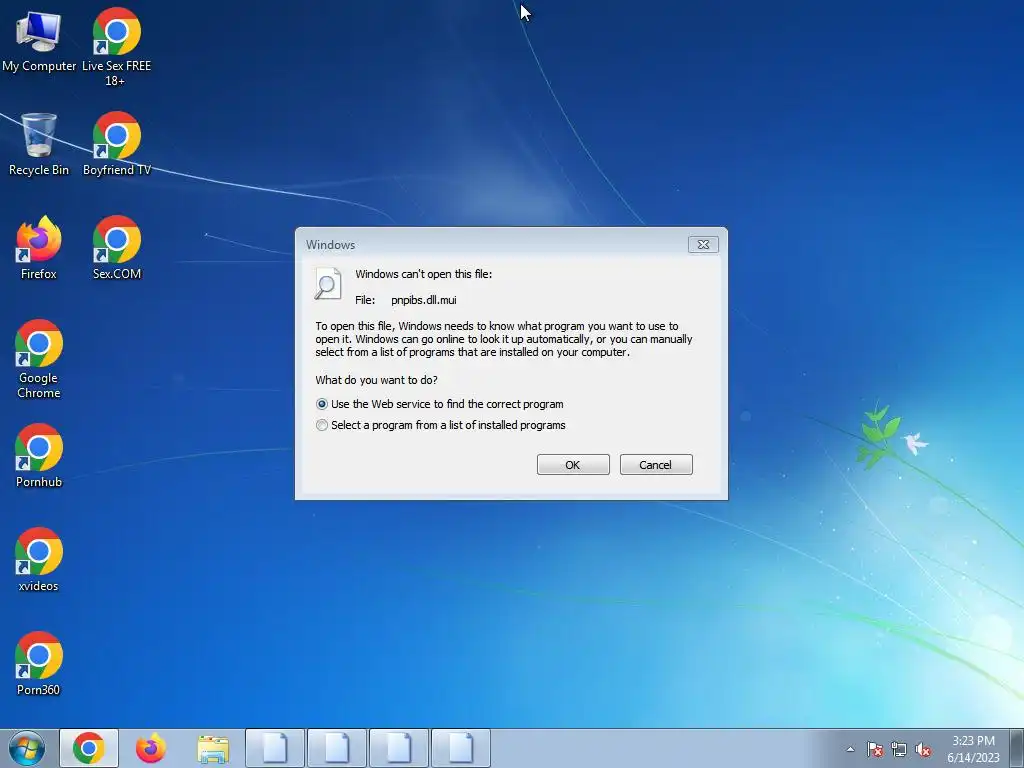The height and width of the screenshot is (768, 1024).
Task: Open Windows Explorer from the taskbar
Action: pos(213,748)
